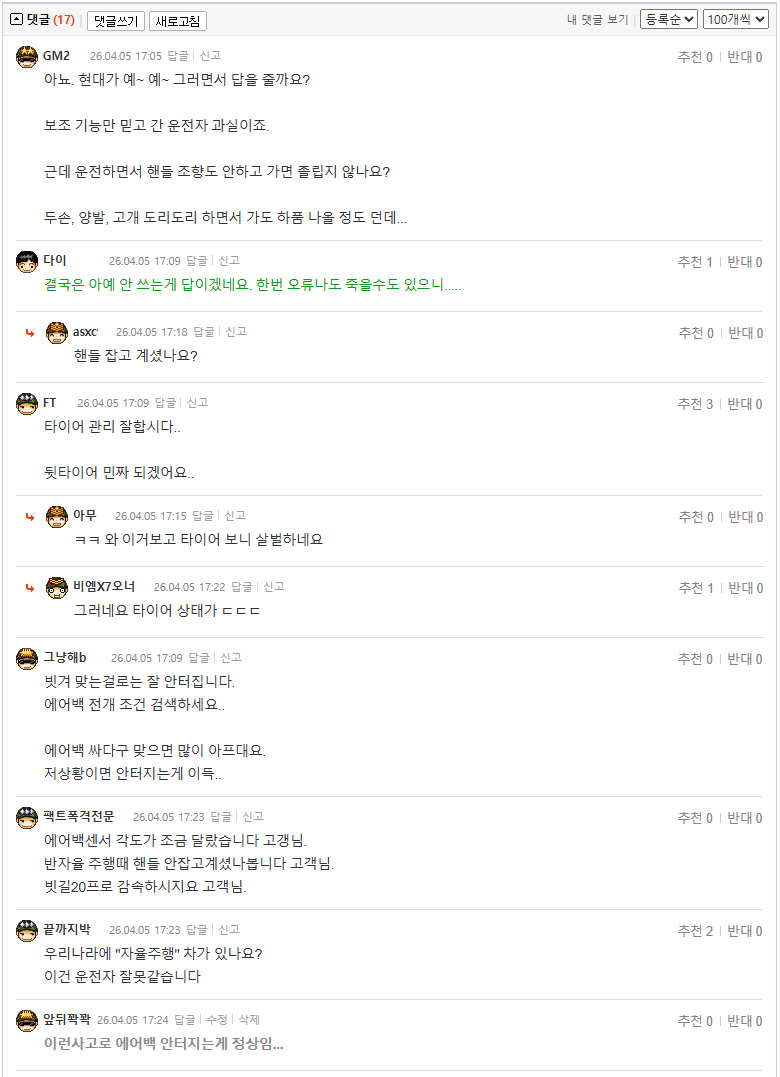Click 답글 on GM2's comment

(178, 56)
